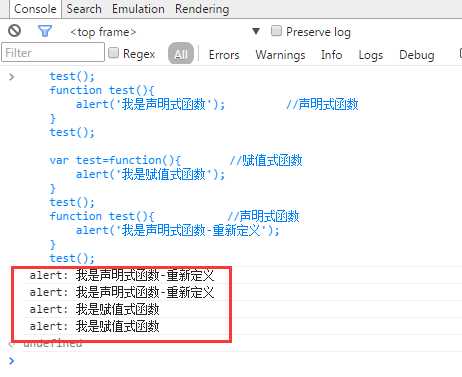Filter messages by Logs

click(371, 55)
